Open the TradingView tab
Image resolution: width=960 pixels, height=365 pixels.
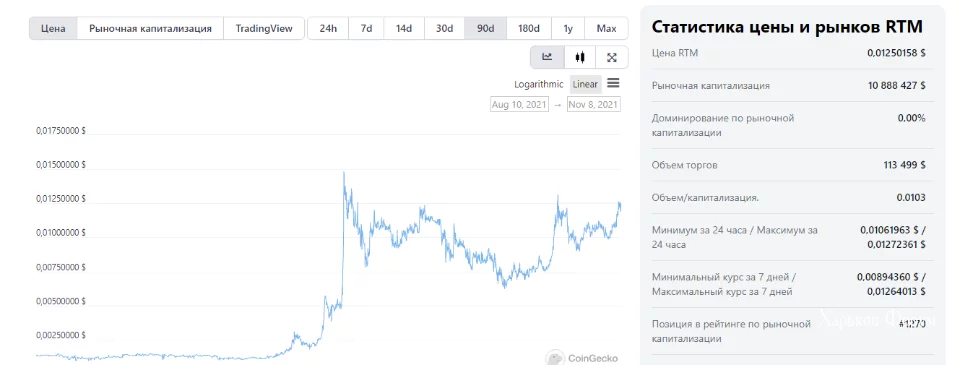point(264,28)
